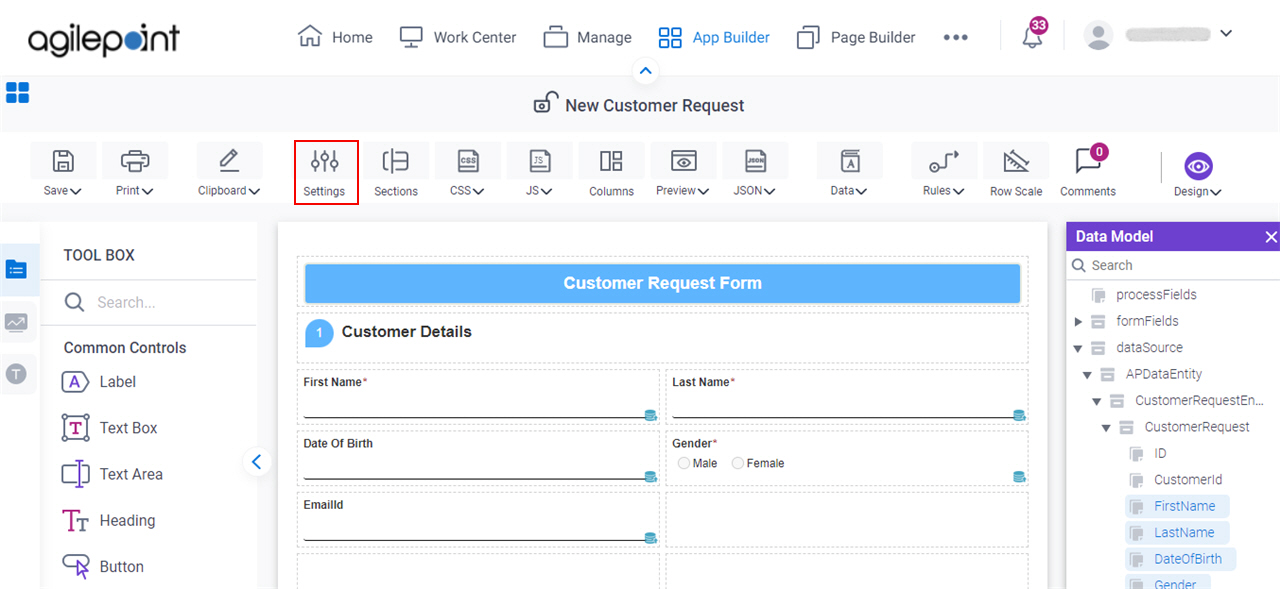Click the database icon on Date Of Birth field

pyautogui.click(x=650, y=477)
